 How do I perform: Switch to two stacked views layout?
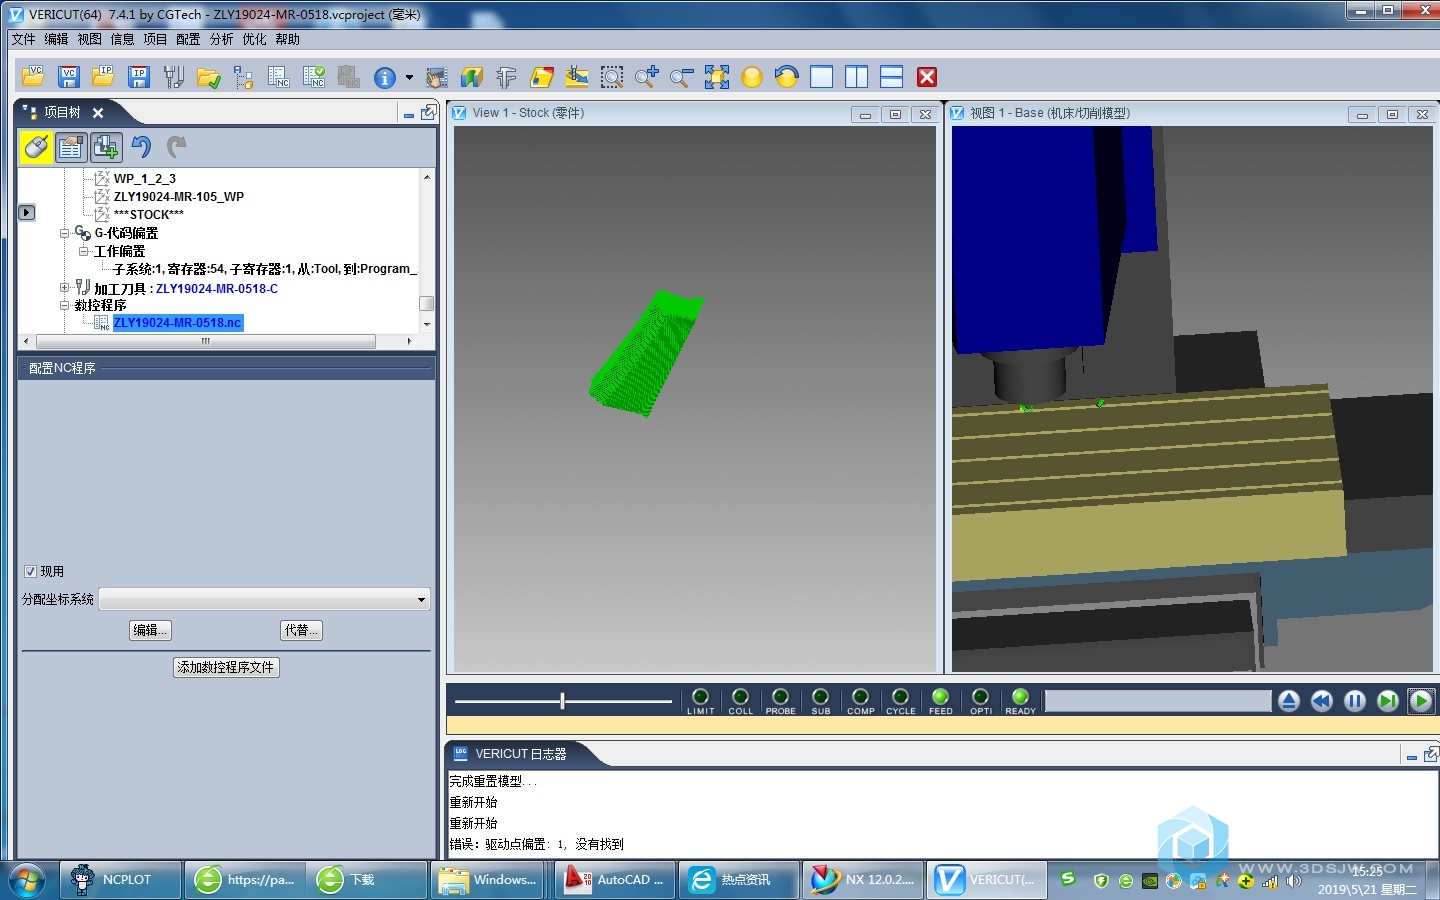[892, 77]
